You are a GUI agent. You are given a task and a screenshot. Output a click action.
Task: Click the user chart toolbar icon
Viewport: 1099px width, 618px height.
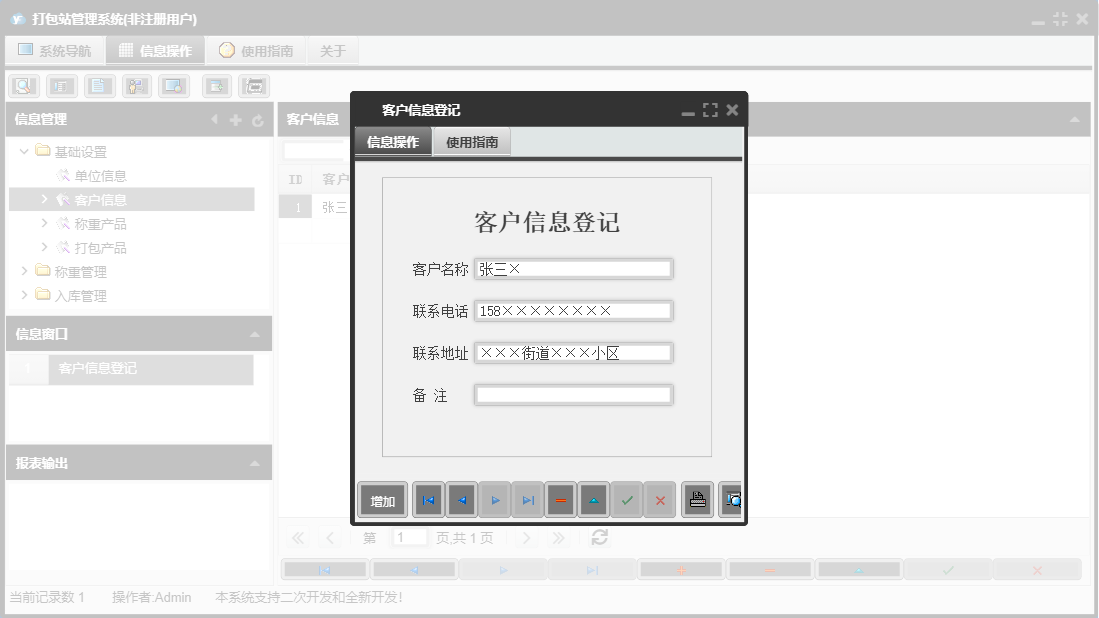[136, 86]
